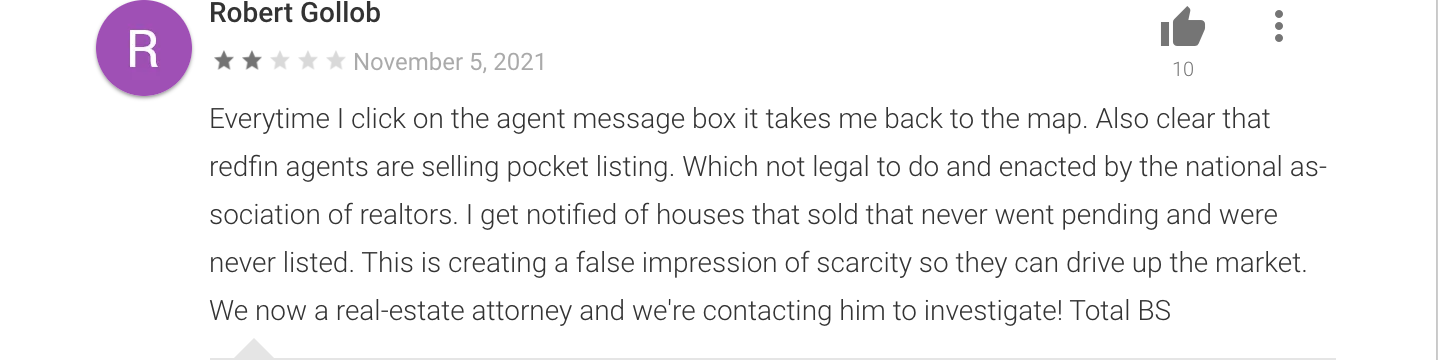Click the purple R profile avatar
Image resolution: width=1438 pixels, height=360 pixels.
point(143,49)
